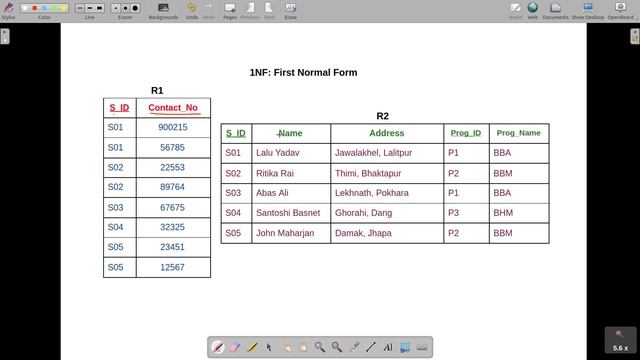Select the blue pen color
Screen dimensions: 640x360
click(x=44, y=8)
